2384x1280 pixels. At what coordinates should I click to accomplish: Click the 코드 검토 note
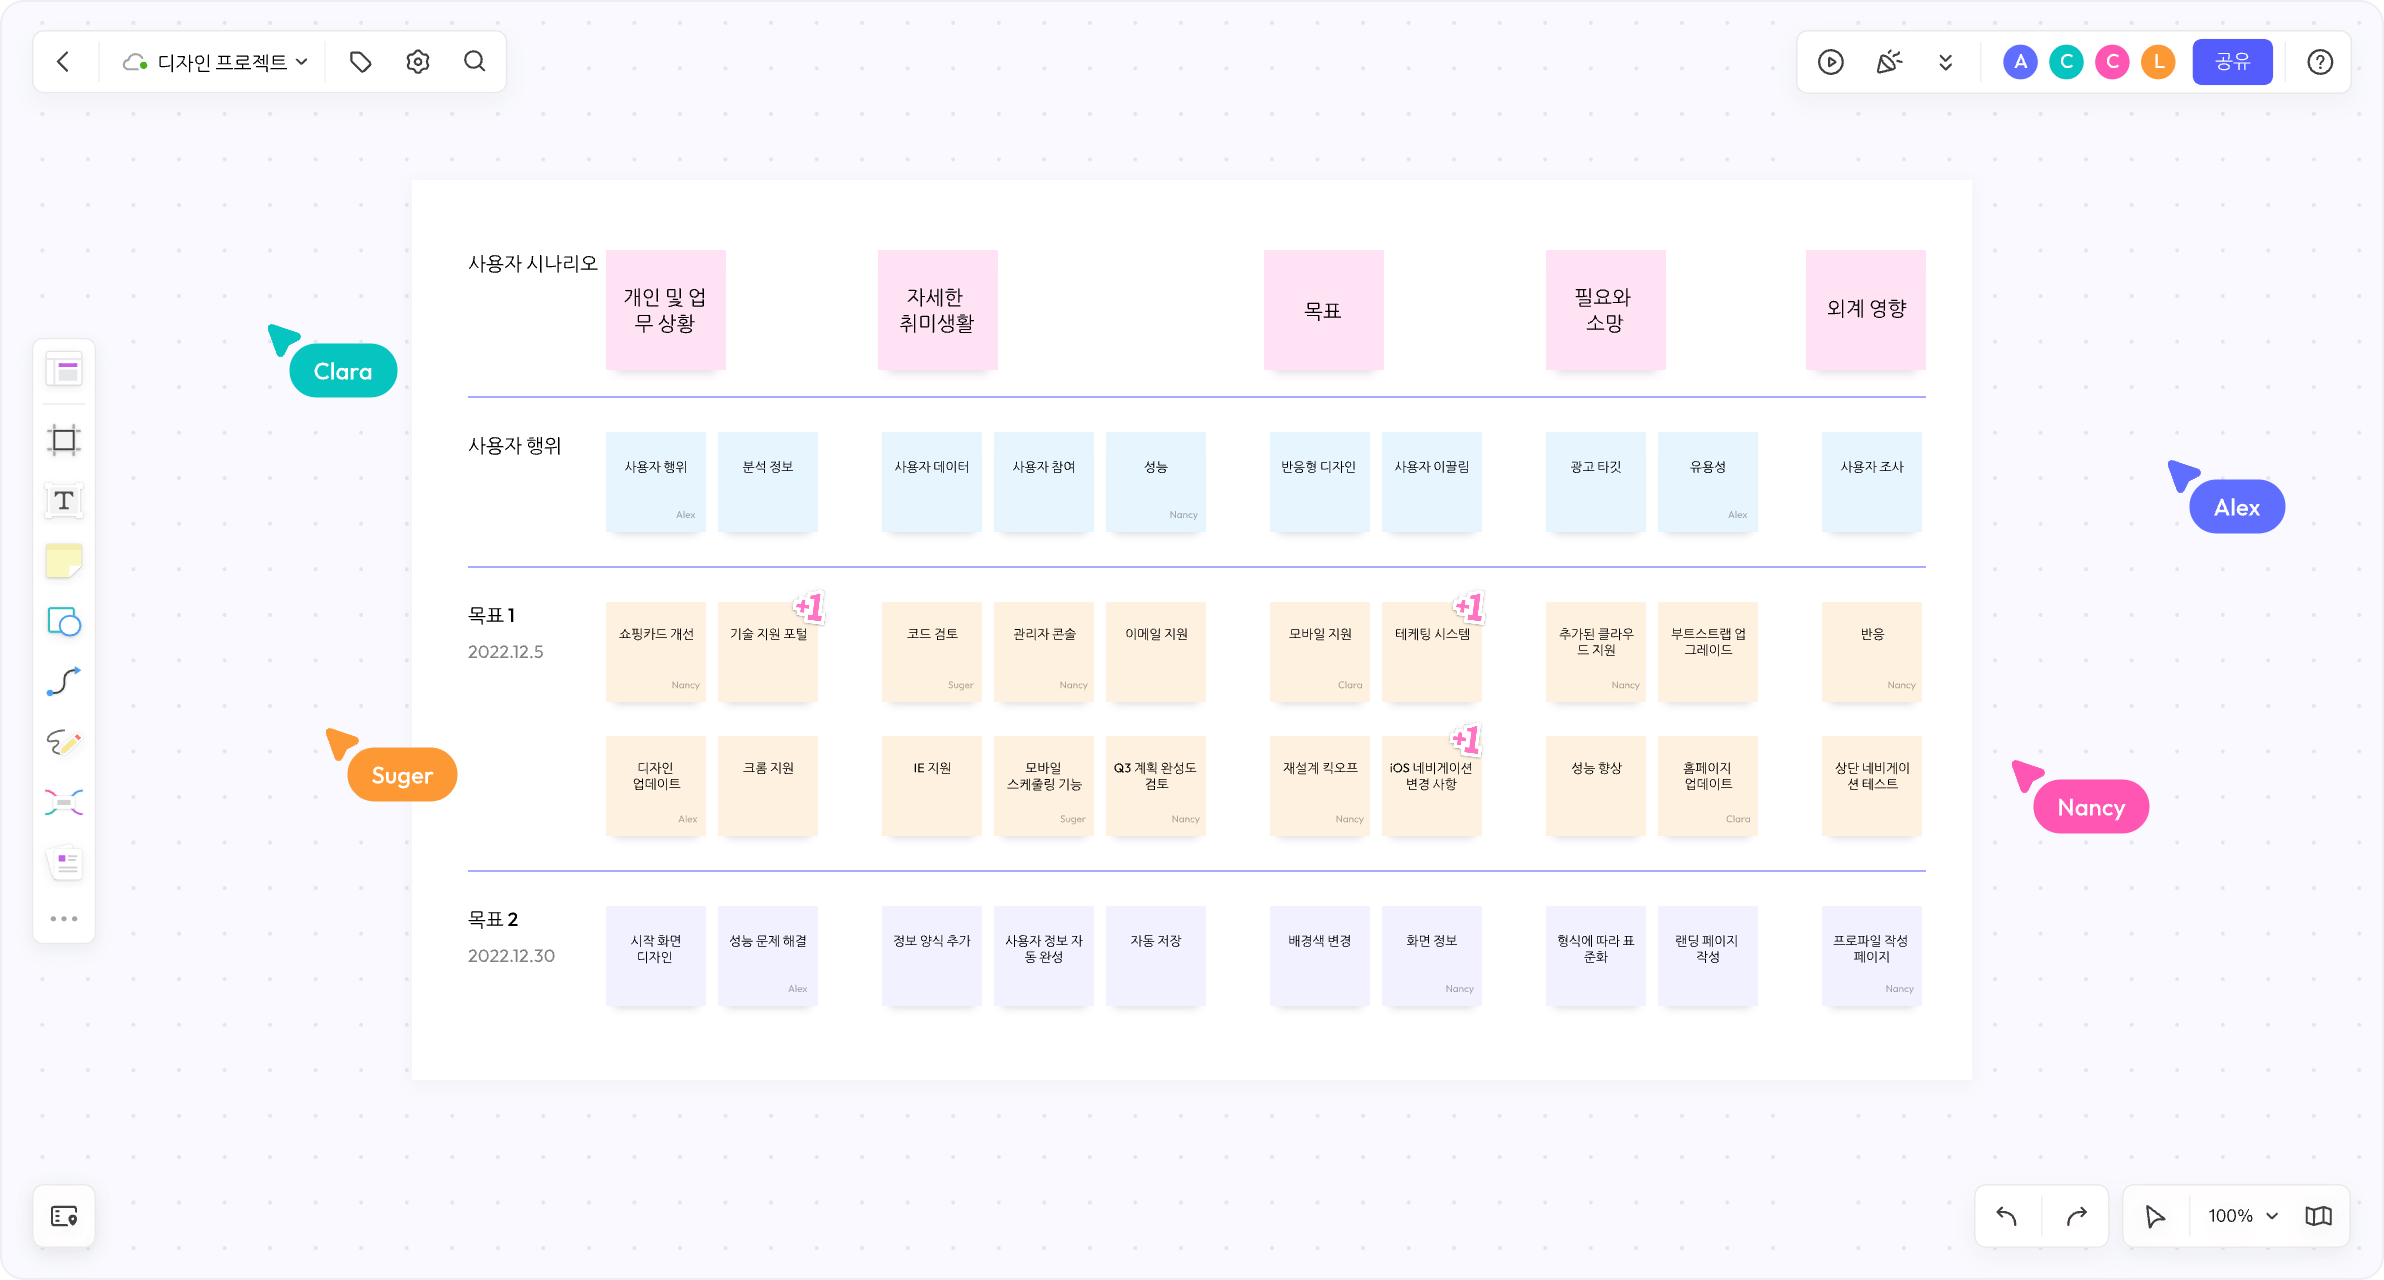[931, 652]
